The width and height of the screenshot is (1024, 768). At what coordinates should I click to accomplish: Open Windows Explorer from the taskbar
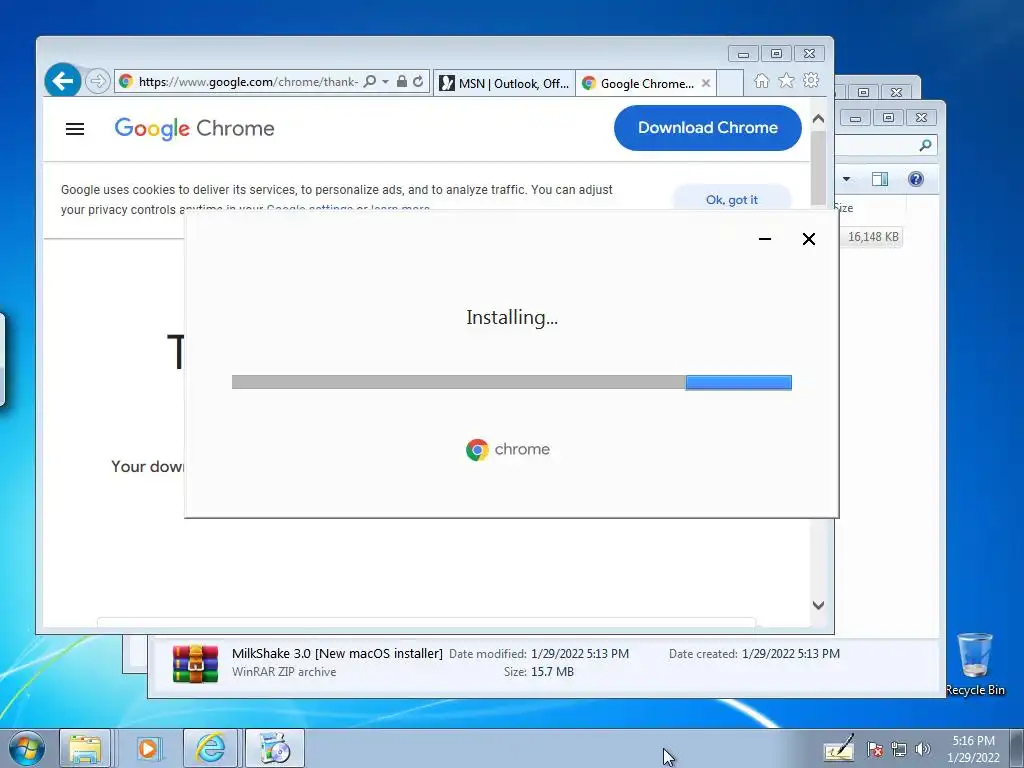tap(86, 748)
